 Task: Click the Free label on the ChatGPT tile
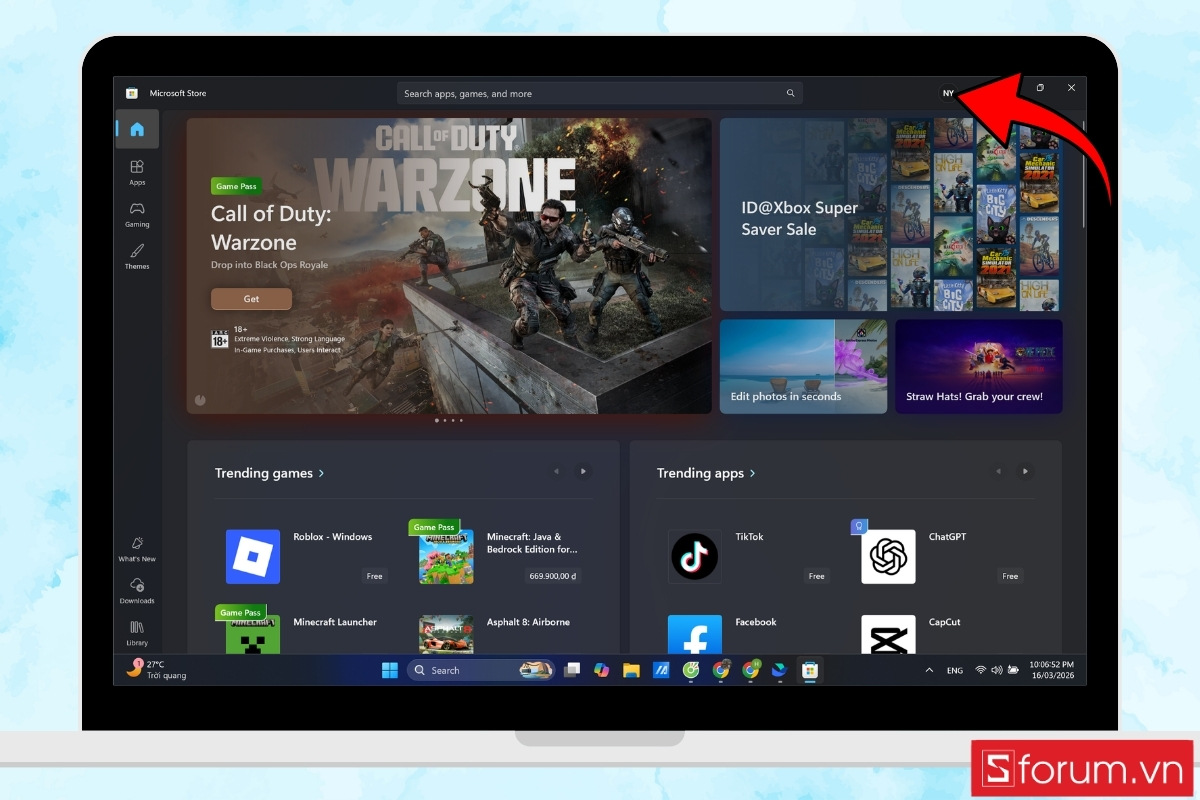tap(1010, 576)
